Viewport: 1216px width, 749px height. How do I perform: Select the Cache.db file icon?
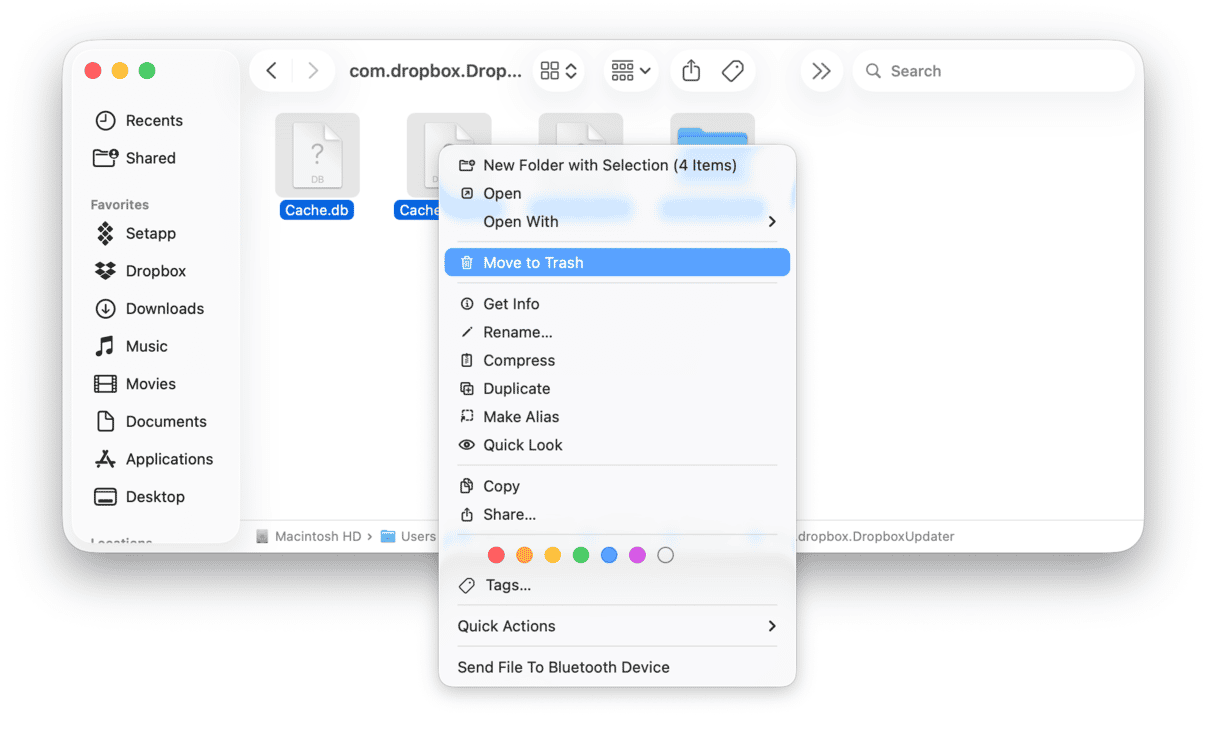click(317, 156)
